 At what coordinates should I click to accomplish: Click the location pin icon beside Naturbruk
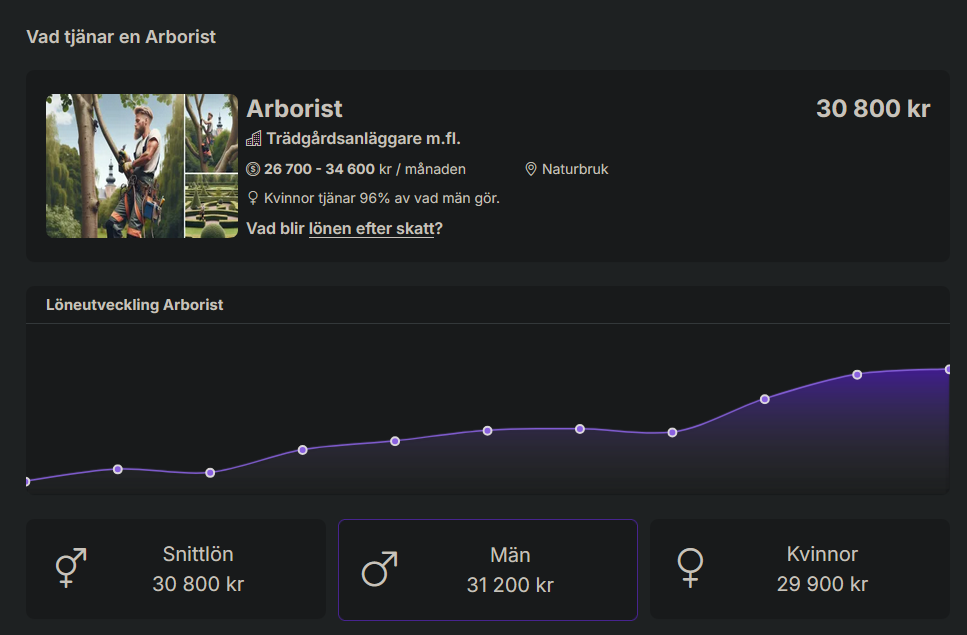point(530,169)
